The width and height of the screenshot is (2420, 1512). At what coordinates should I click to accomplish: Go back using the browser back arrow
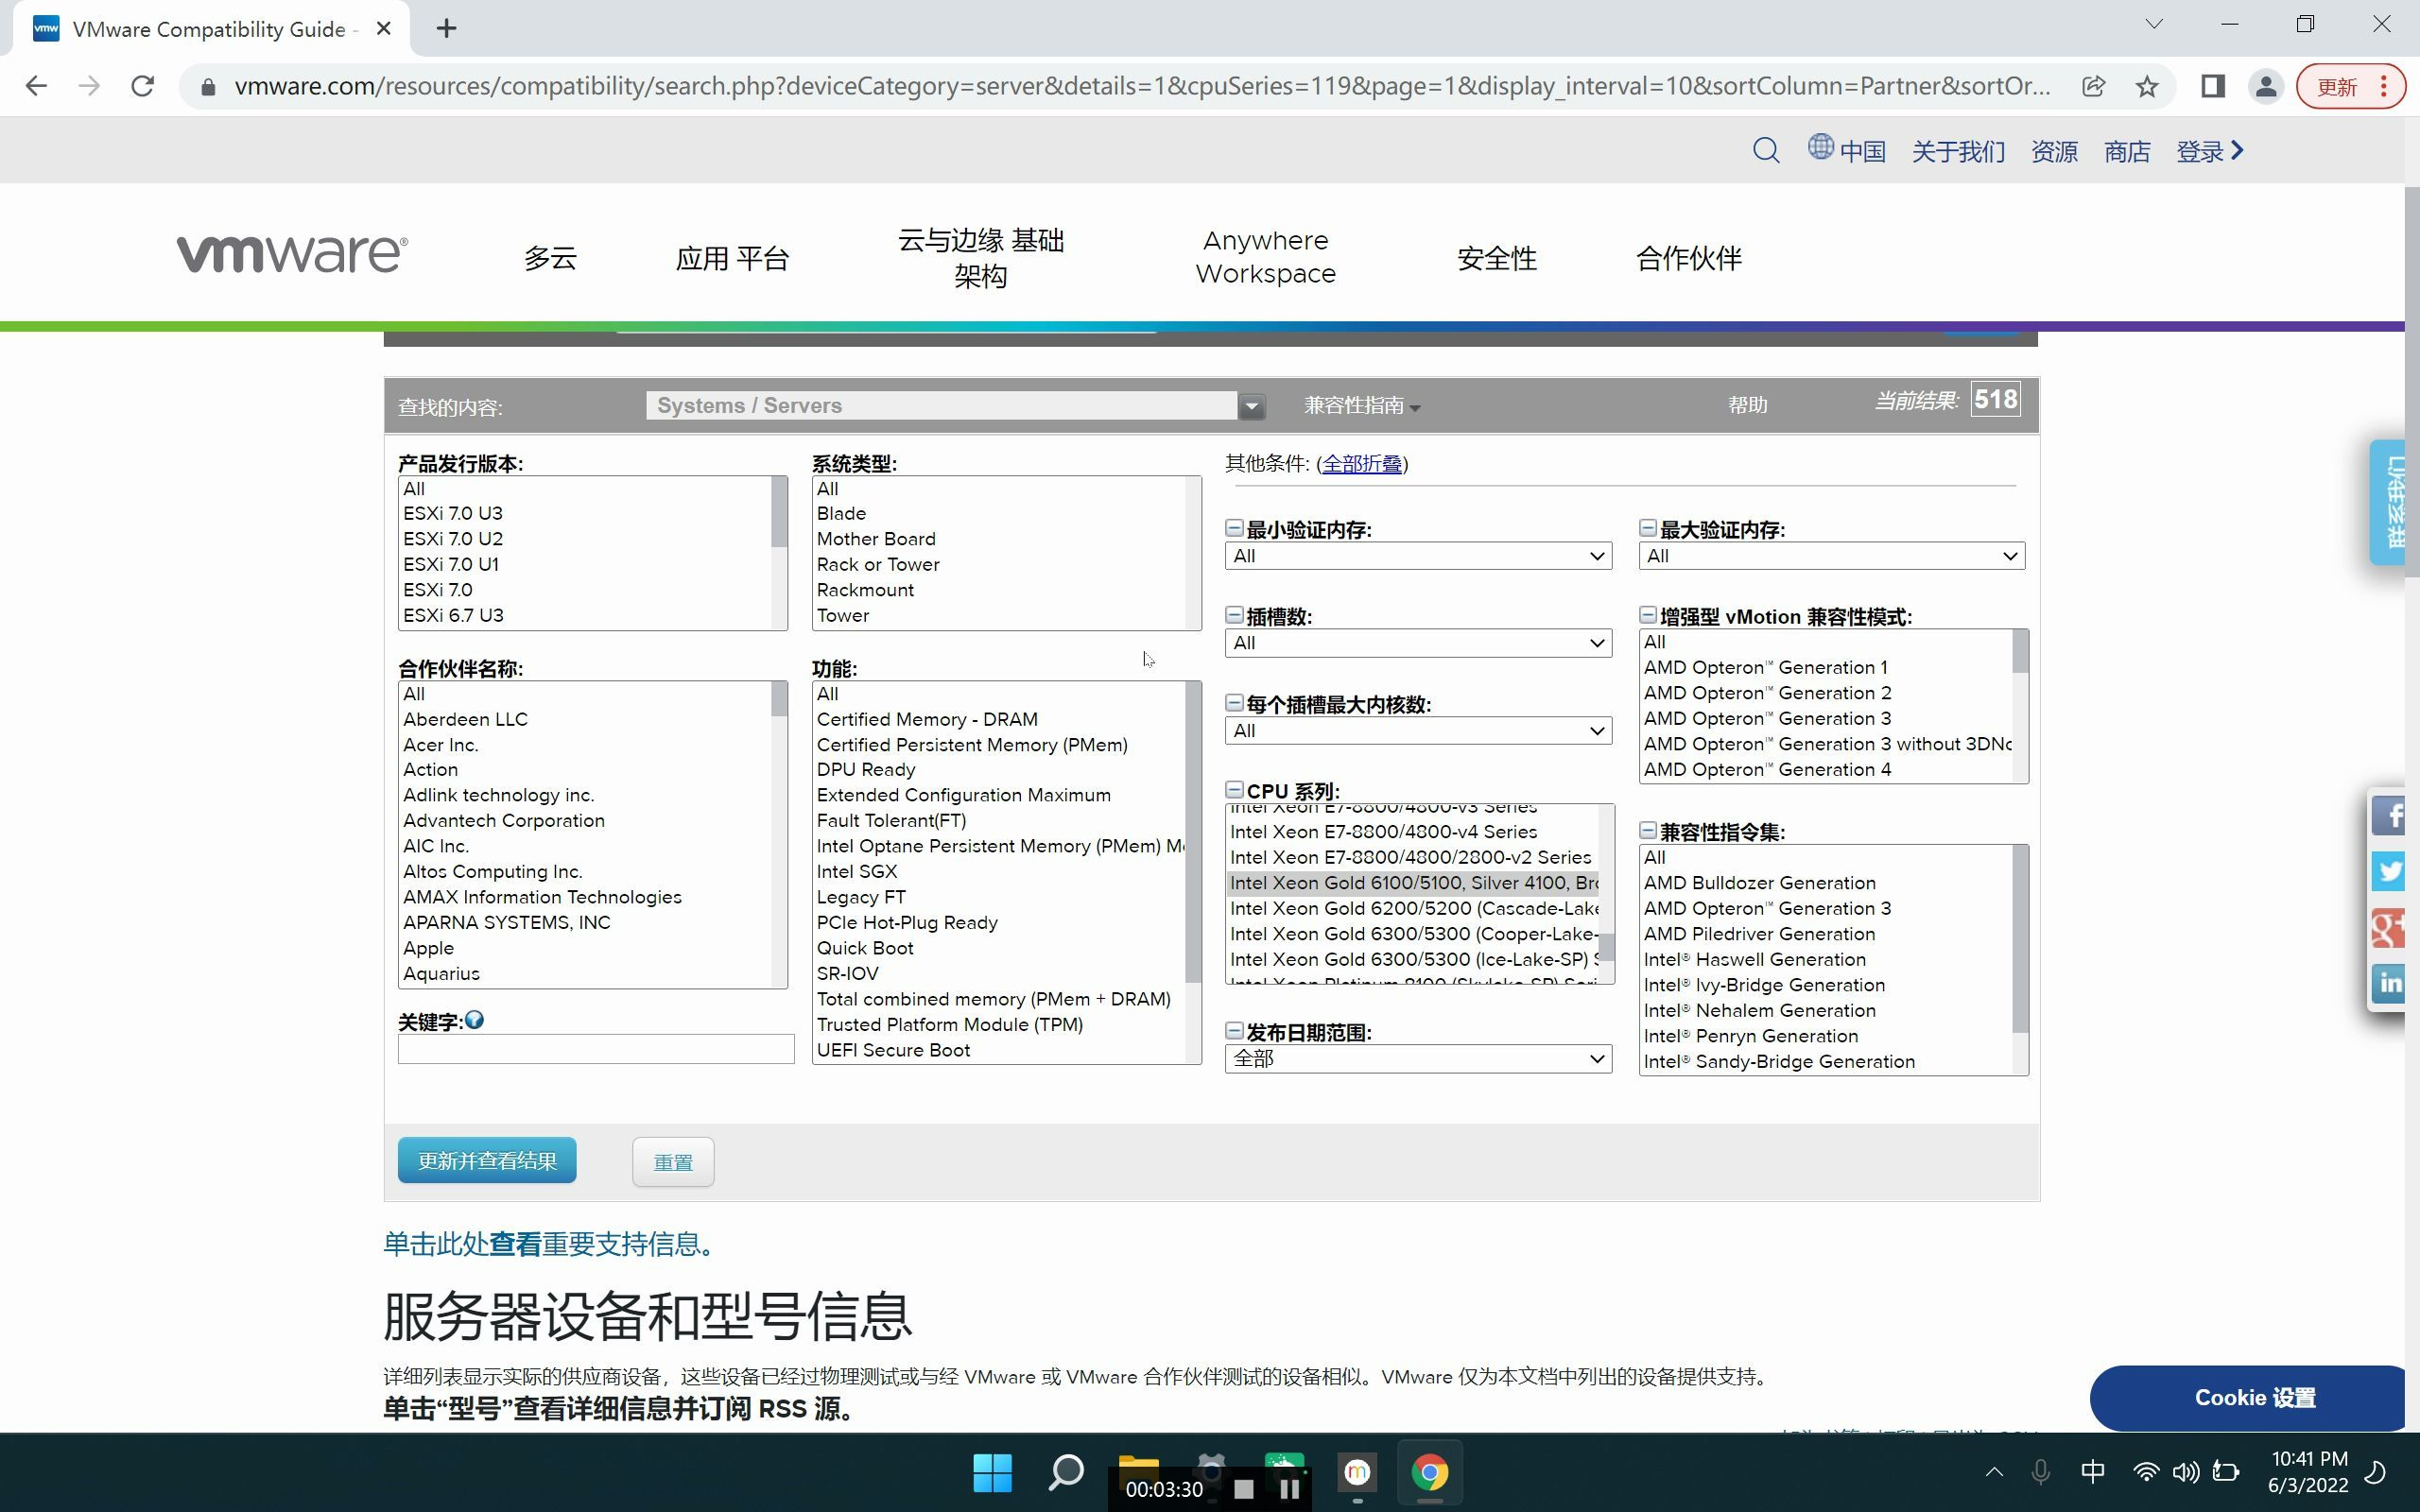tap(36, 86)
